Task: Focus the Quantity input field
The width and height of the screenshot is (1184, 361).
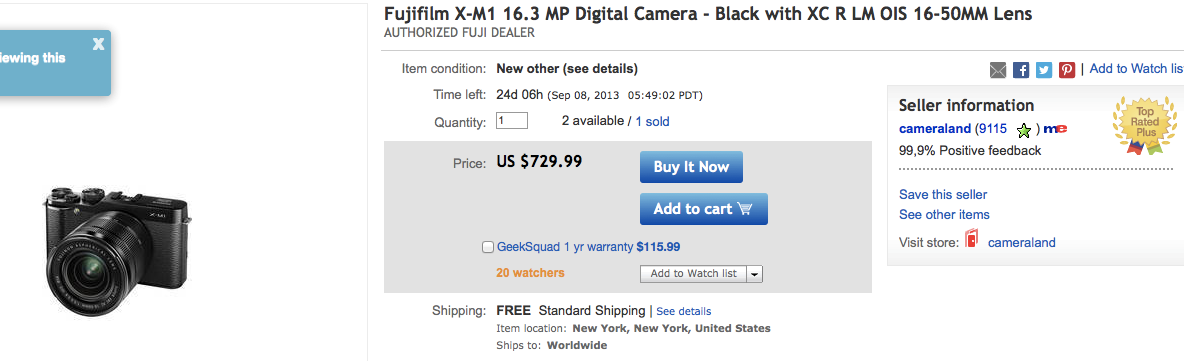Action: 511,121
